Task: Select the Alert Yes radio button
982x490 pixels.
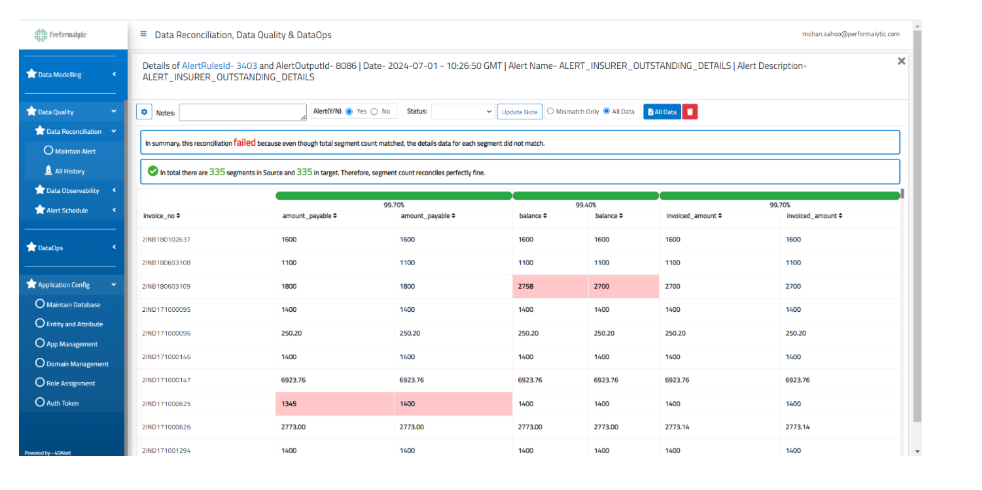Action: click(349, 111)
